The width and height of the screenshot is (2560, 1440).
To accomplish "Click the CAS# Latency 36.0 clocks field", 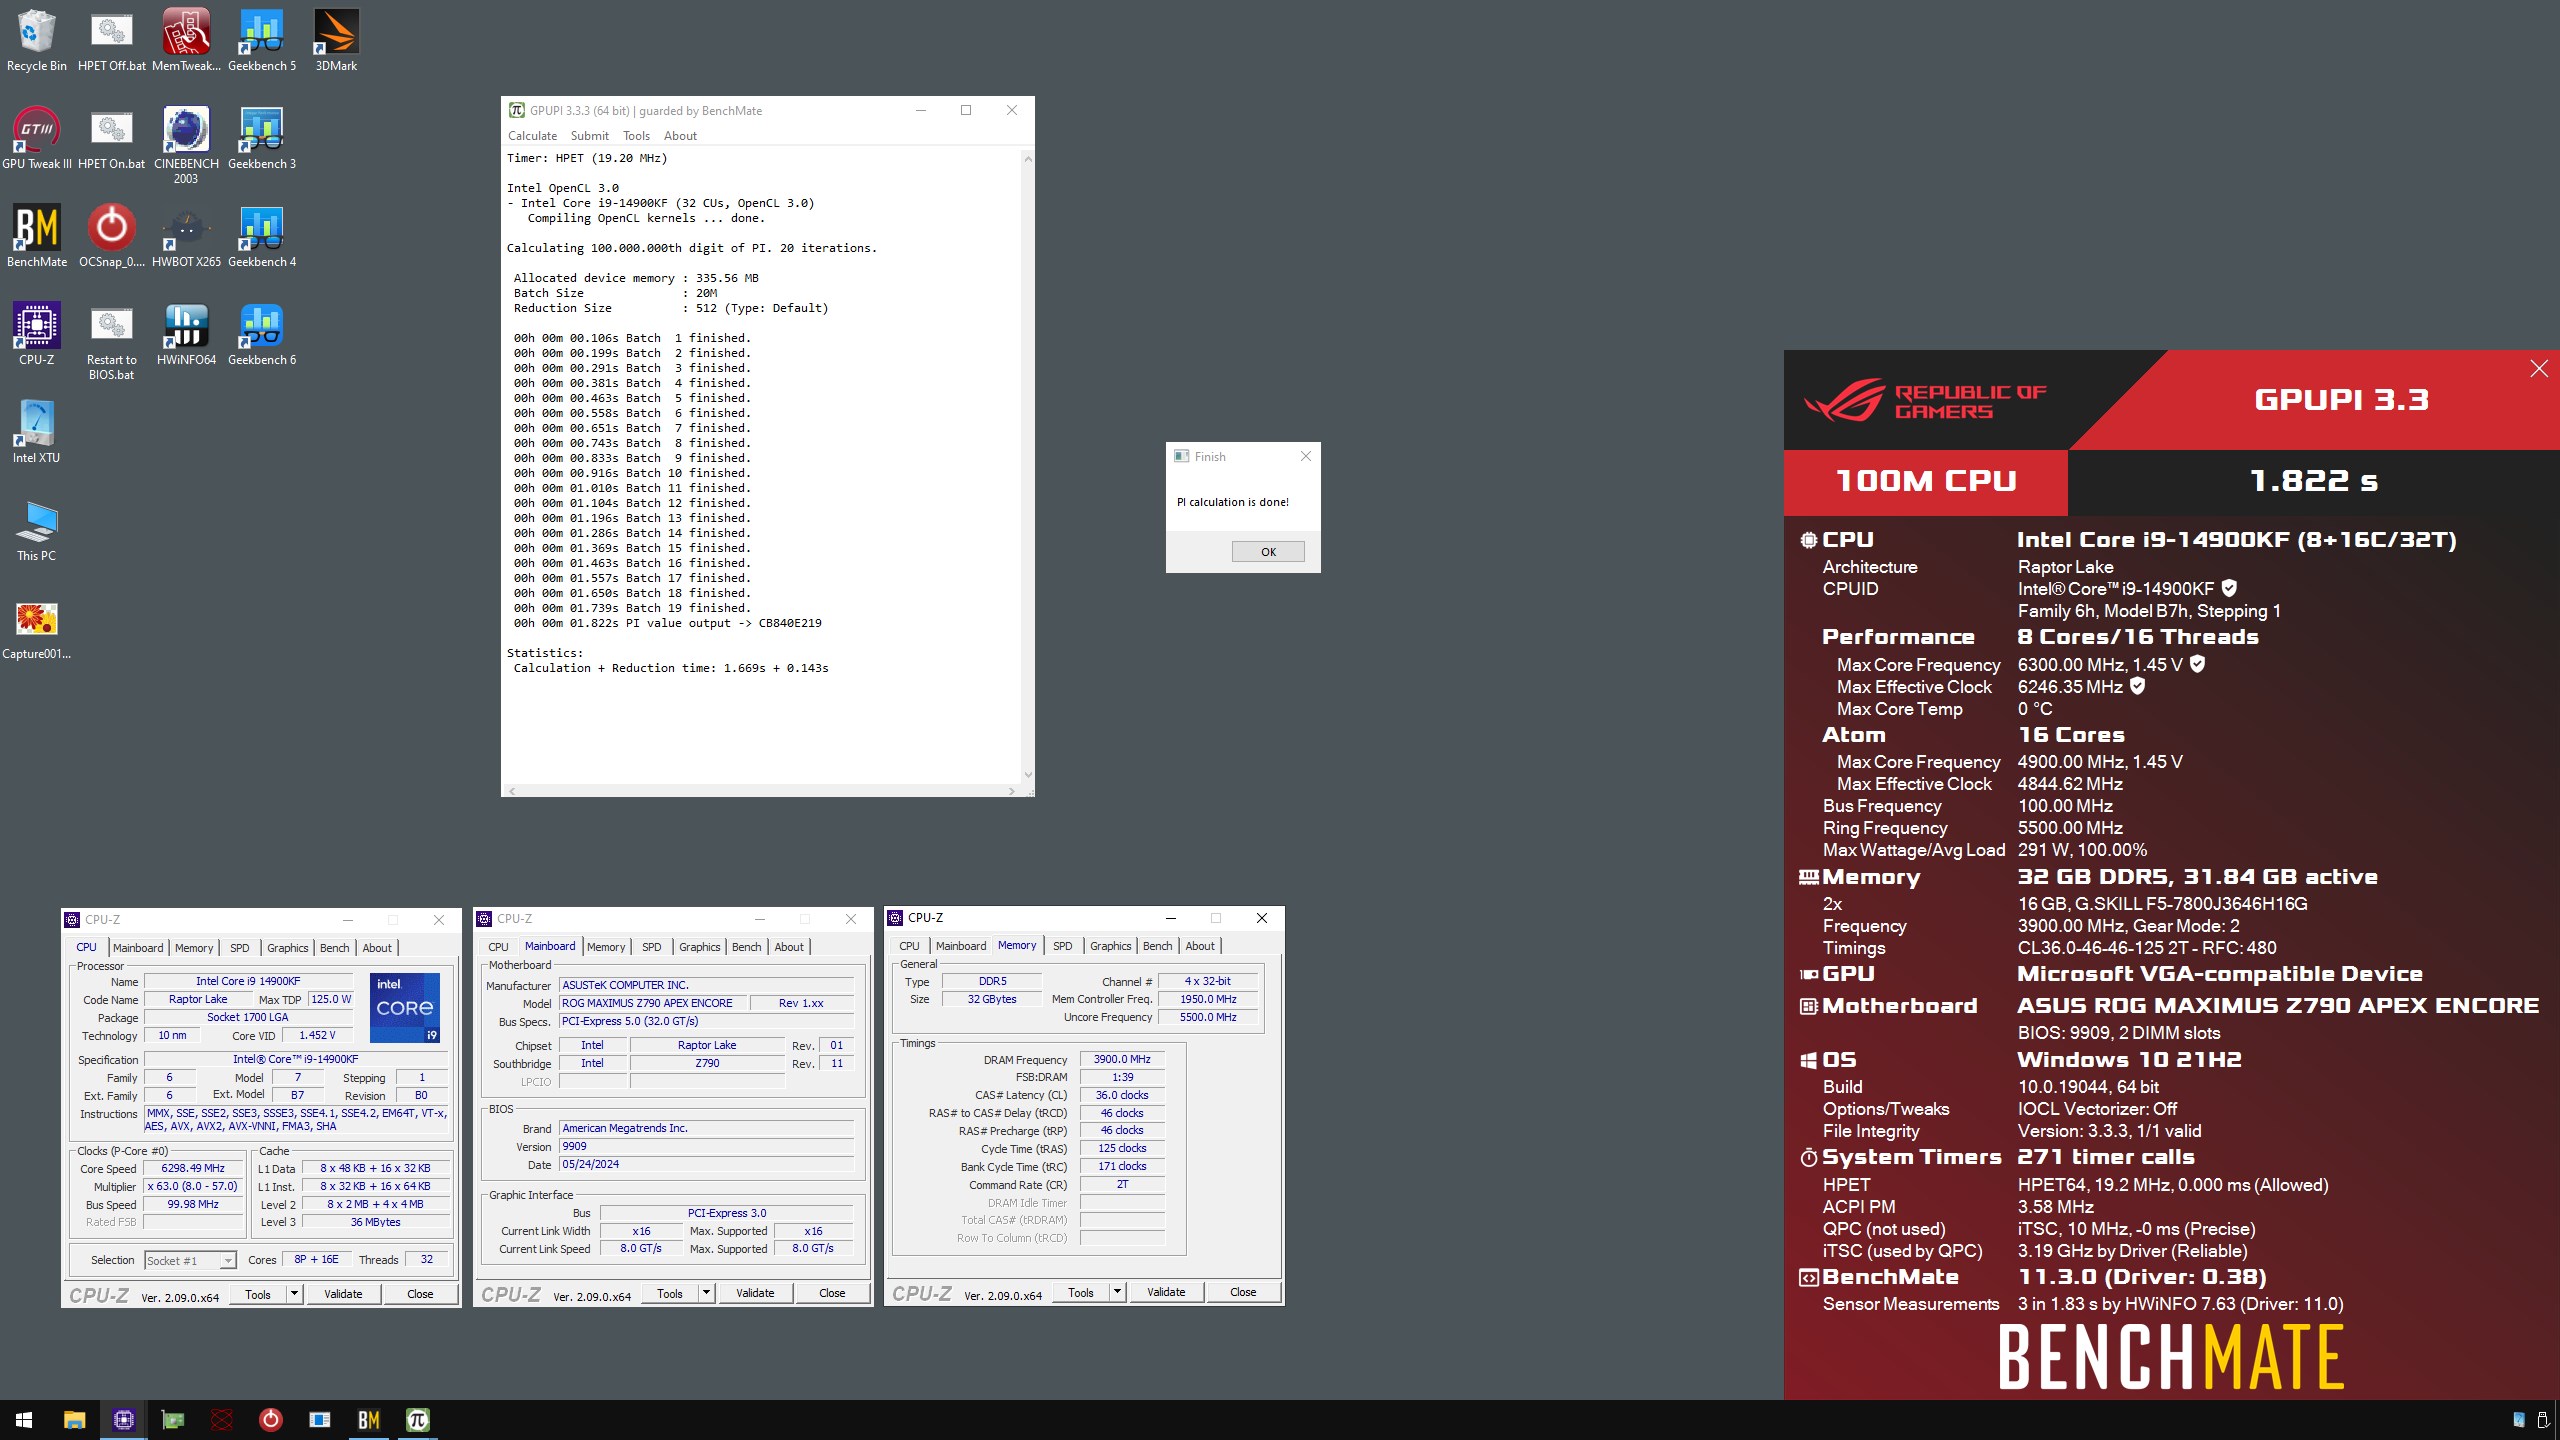I will [1122, 1095].
